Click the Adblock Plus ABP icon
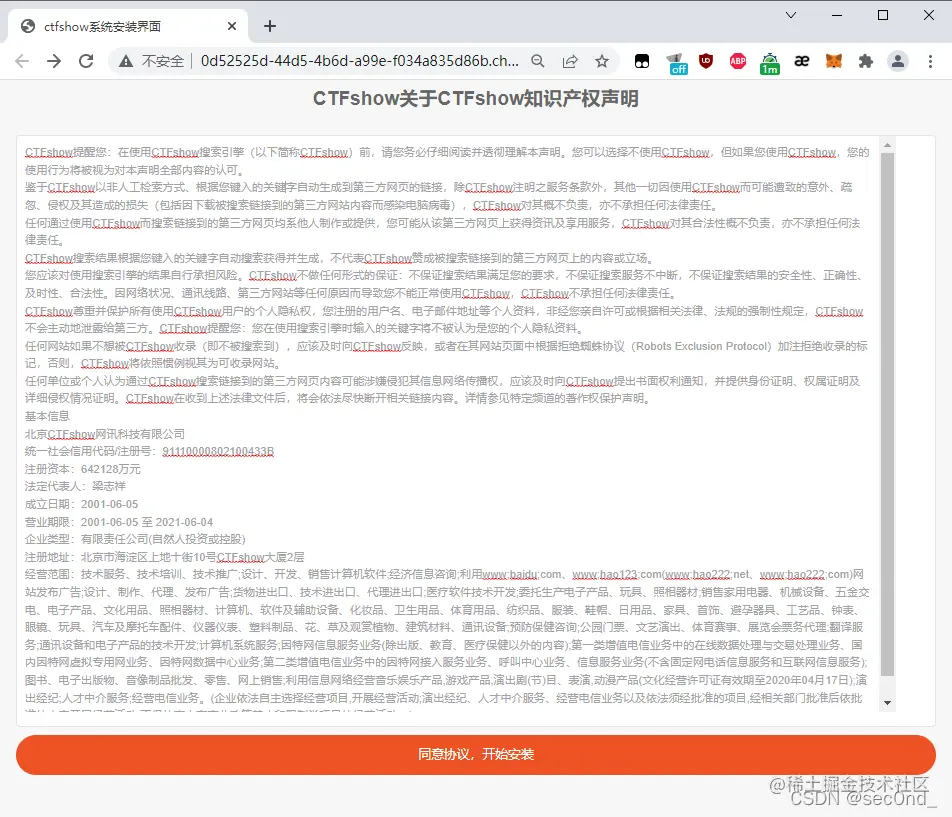Screen dimensions: 952x817 (x=737, y=61)
